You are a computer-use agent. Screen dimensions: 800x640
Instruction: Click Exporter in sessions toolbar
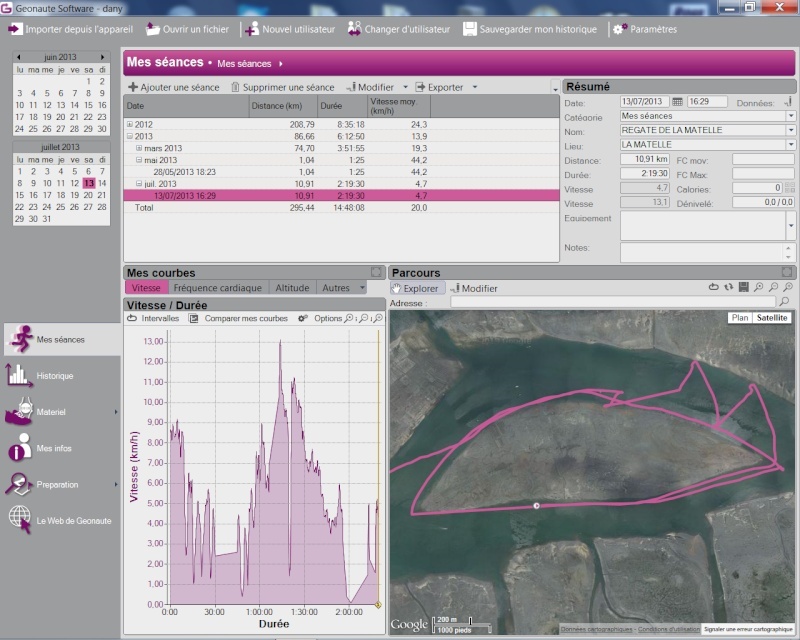pyautogui.click(x=439, y=87)
